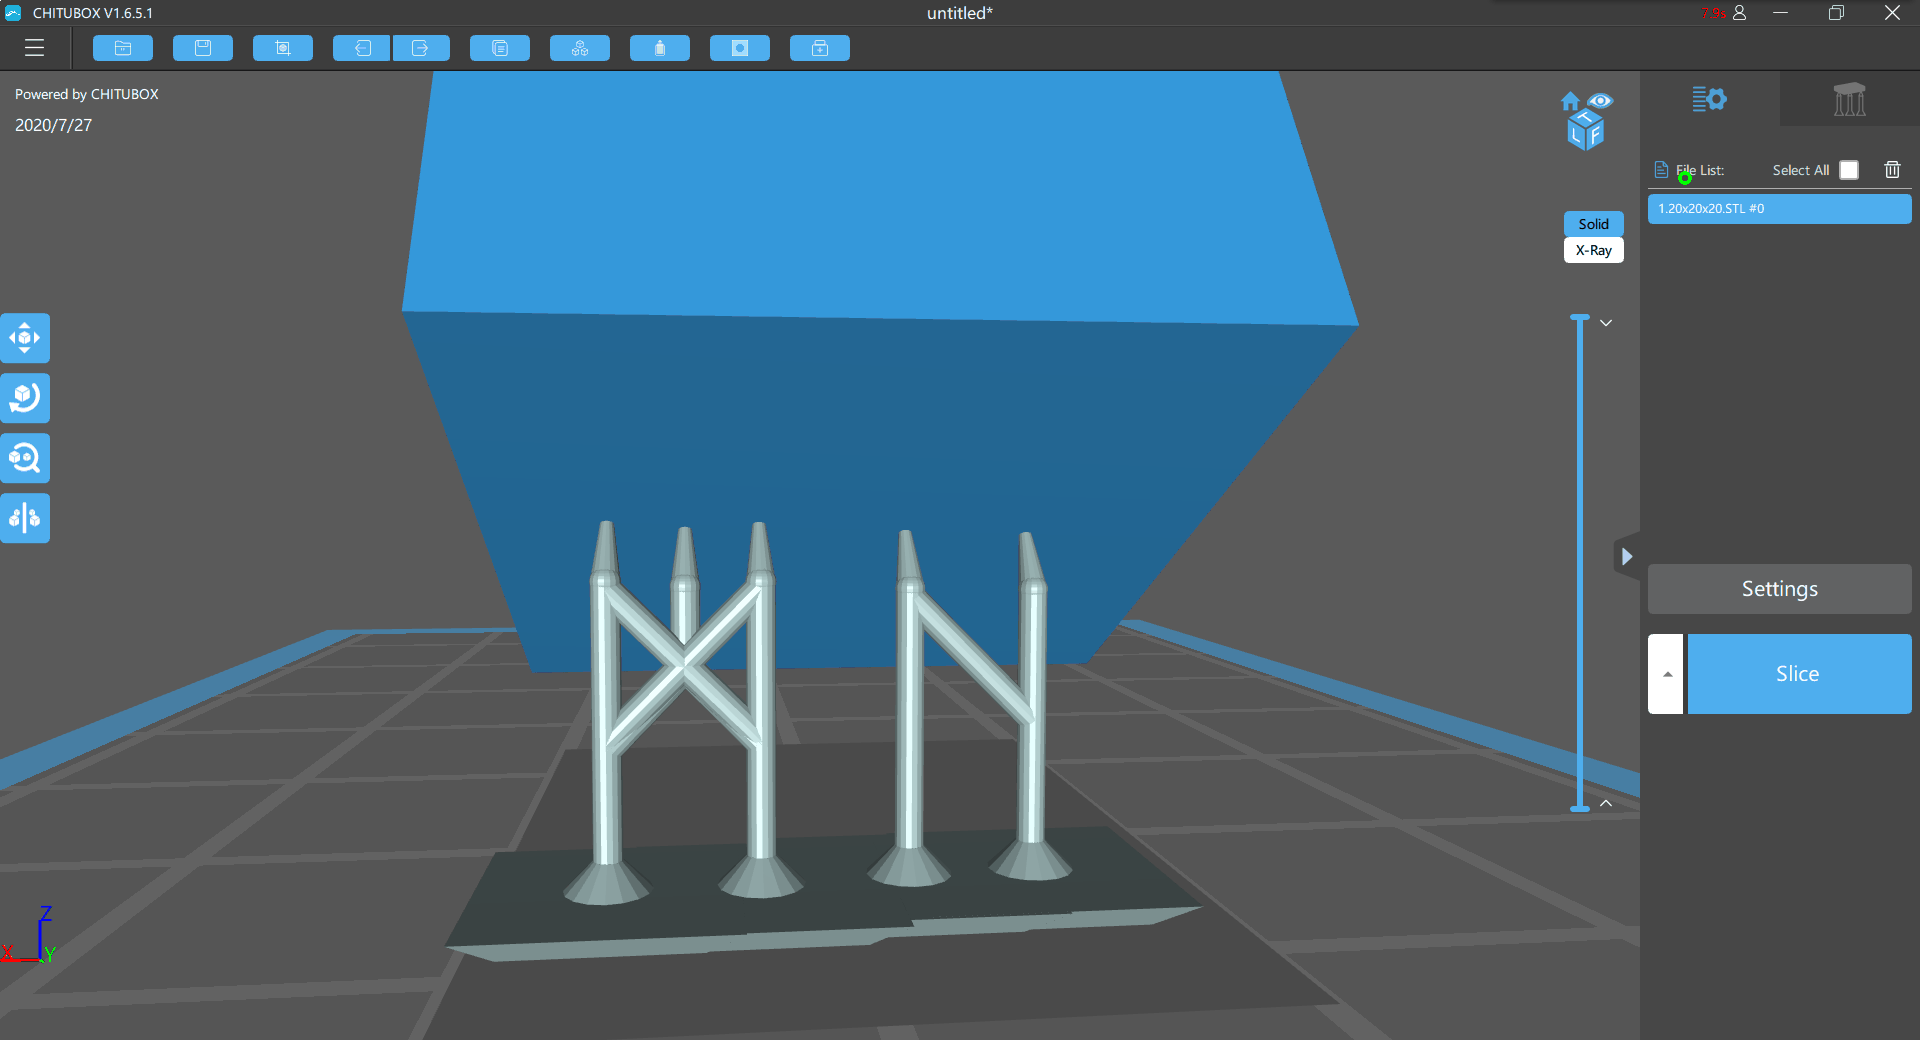Select the Move tool on left sidebar
This screenshot has width=1920, height=1040.
click(25, 338)
